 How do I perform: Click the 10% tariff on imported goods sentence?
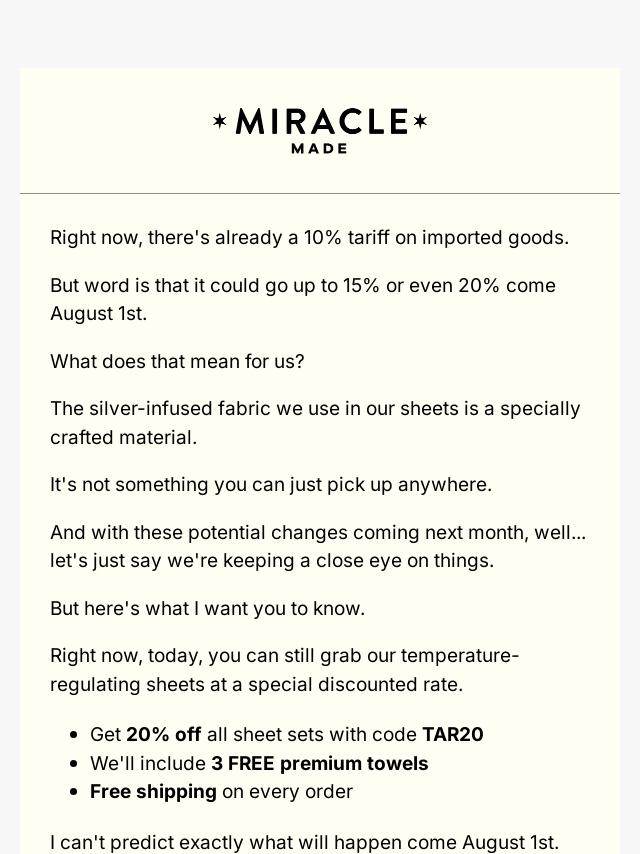[309, 237]
